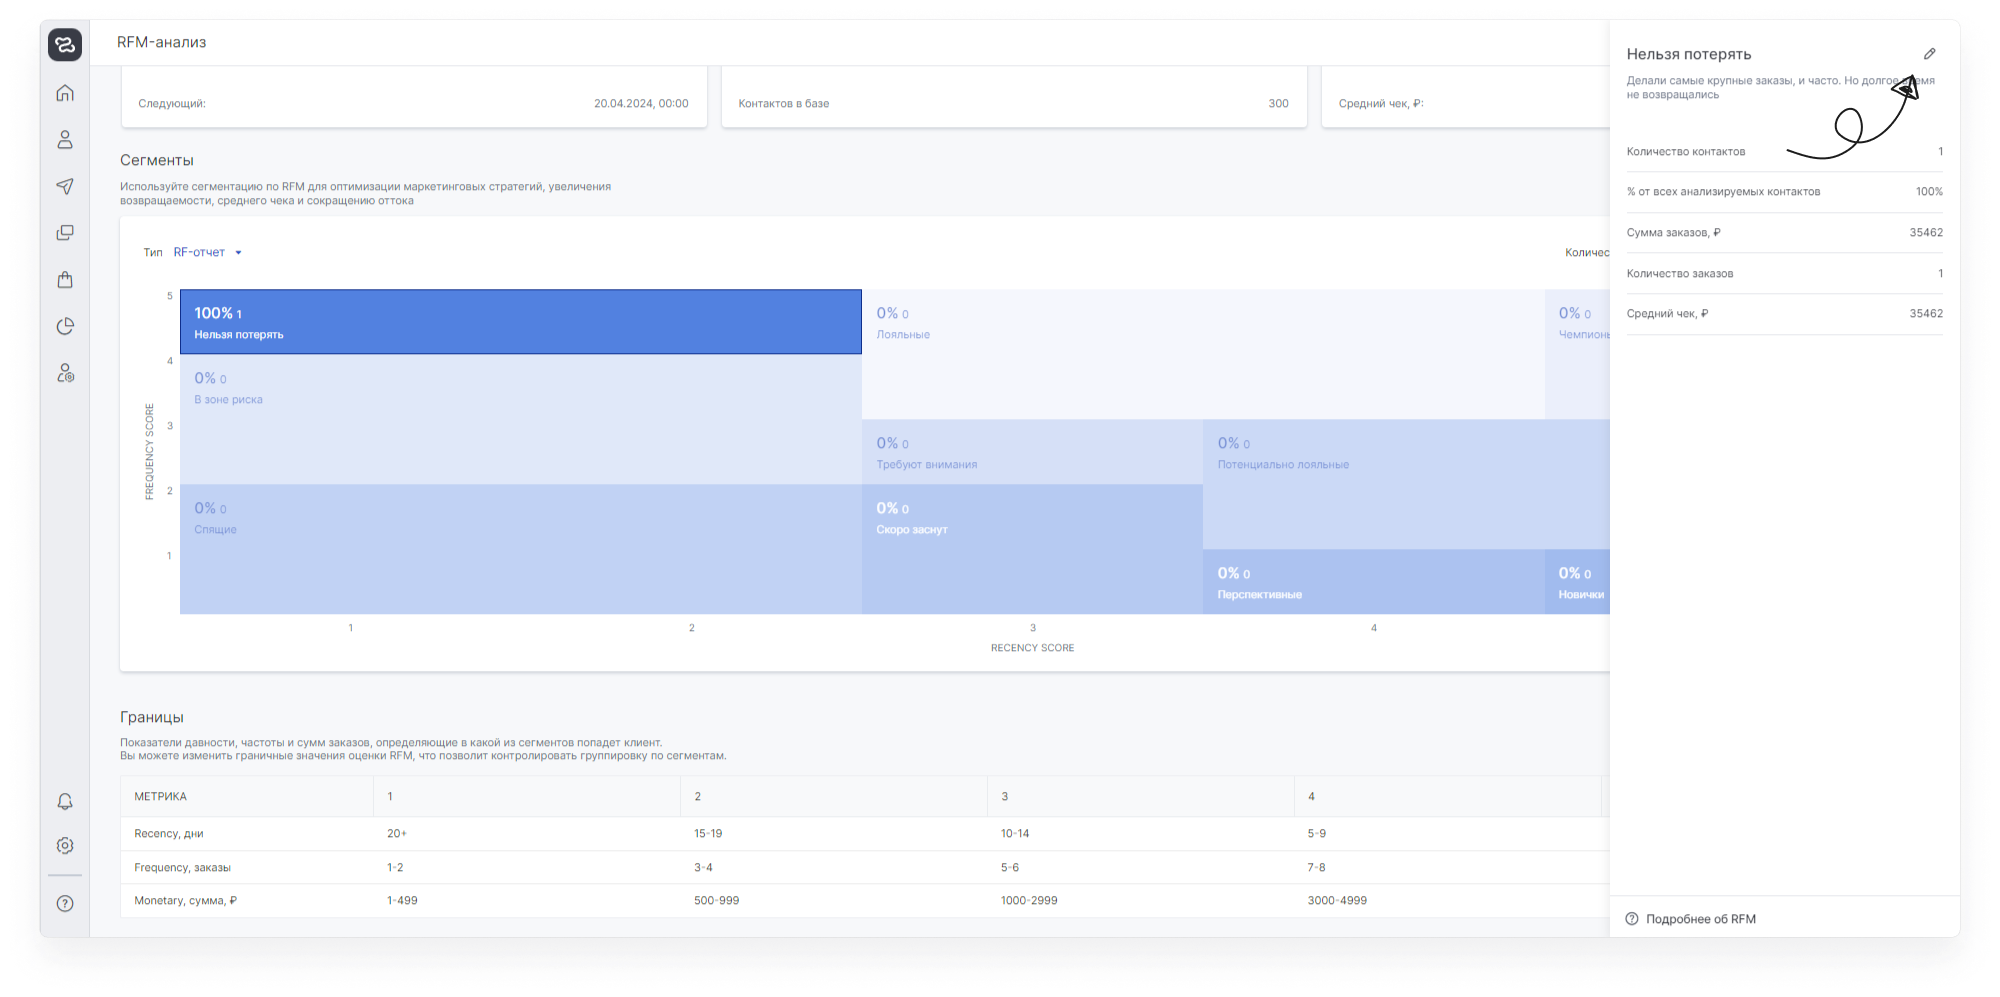2000x997 pixels.
Task: Open the notifications bell icon
Action: 65,802
